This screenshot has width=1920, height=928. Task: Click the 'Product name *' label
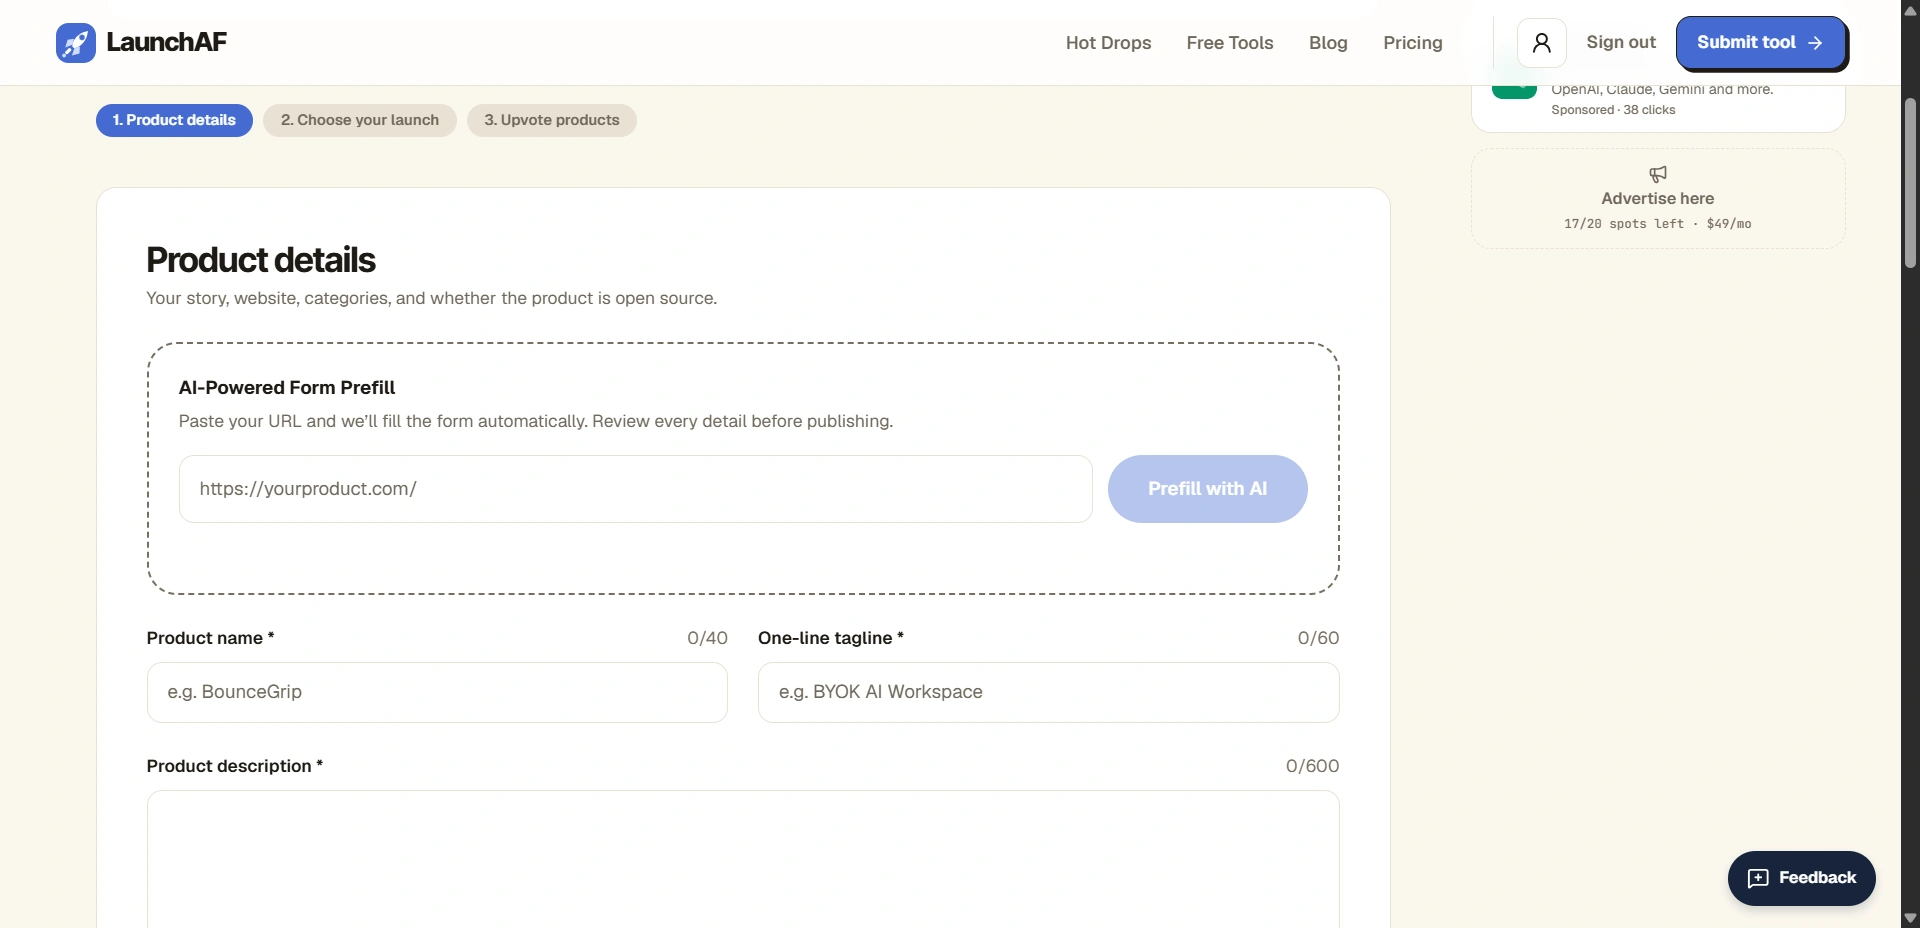210,638
